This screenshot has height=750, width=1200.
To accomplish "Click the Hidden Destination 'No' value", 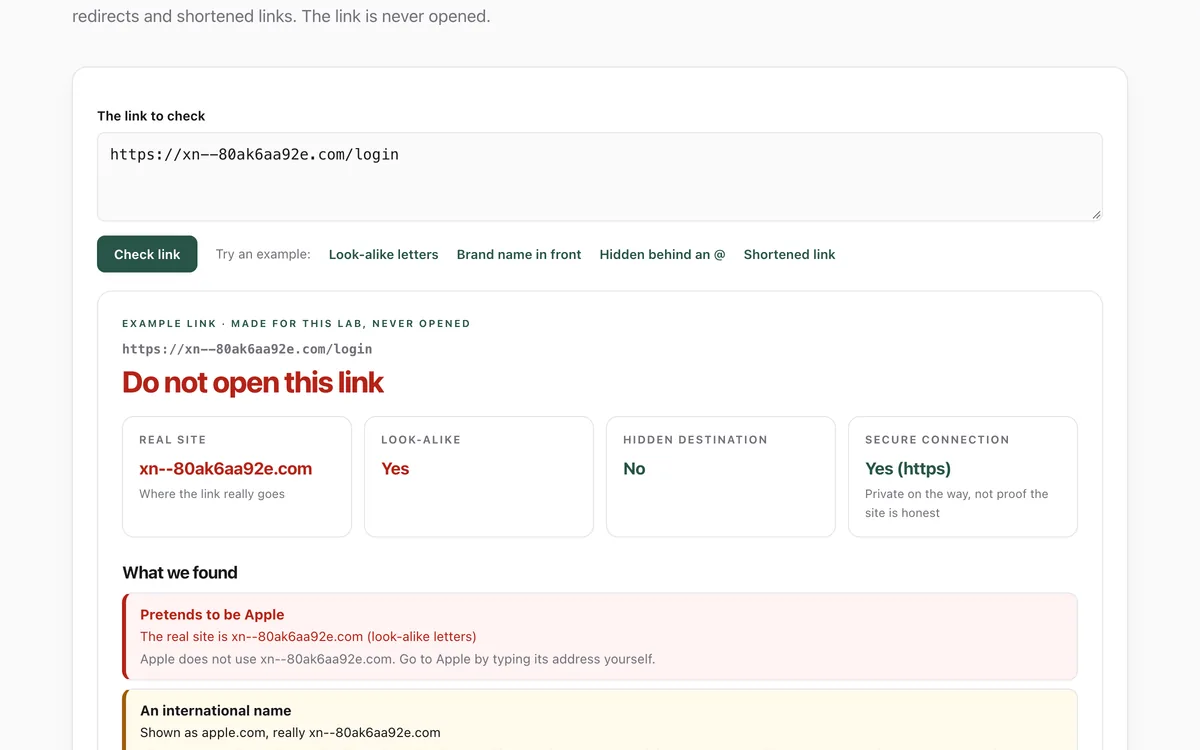I will (x=634, y=468).
